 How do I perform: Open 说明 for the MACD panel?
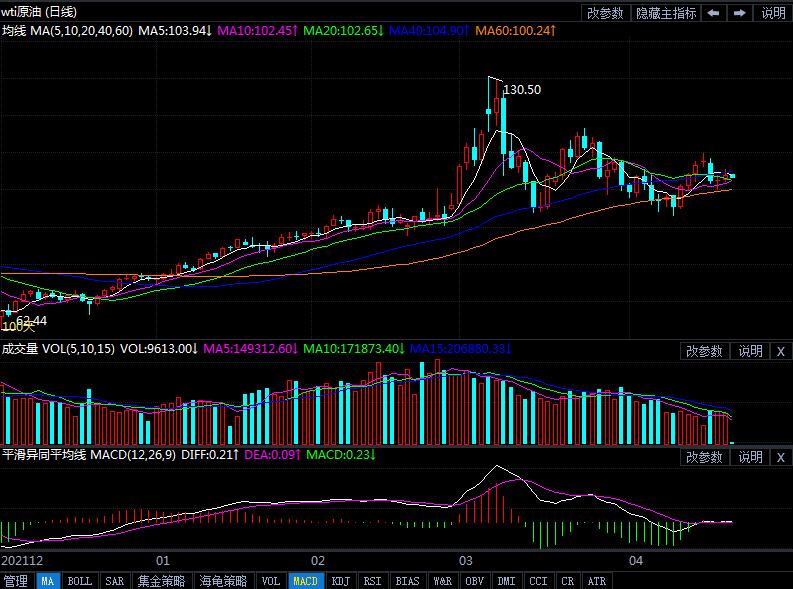tap(750, 457)
